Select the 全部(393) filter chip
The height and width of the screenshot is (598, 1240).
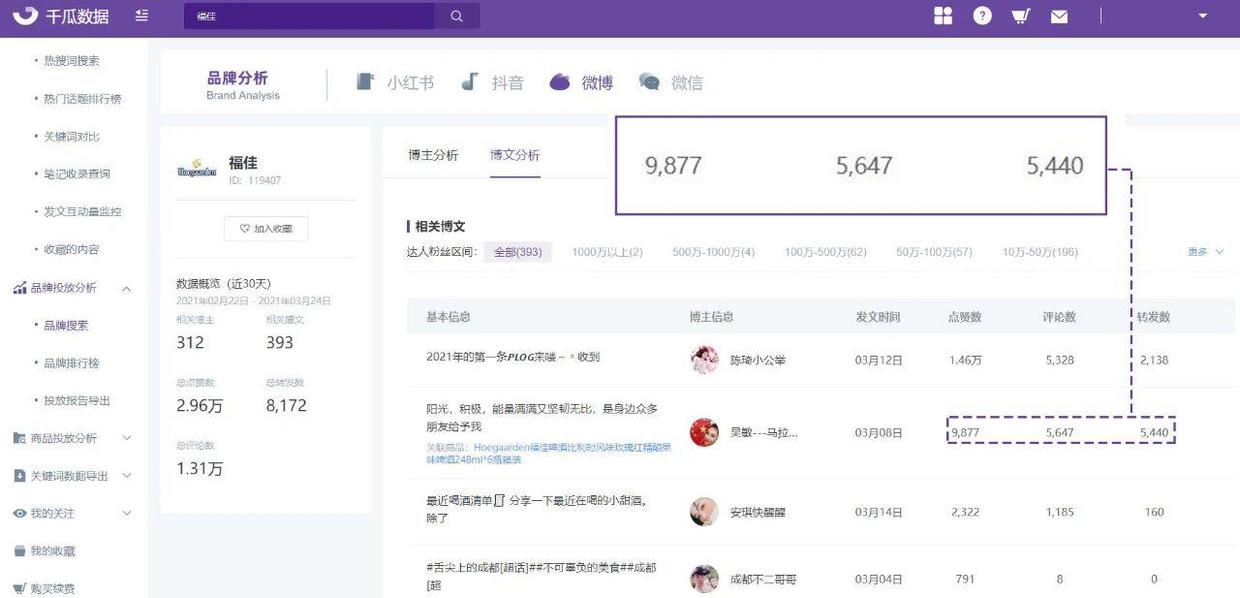(517, 252)
